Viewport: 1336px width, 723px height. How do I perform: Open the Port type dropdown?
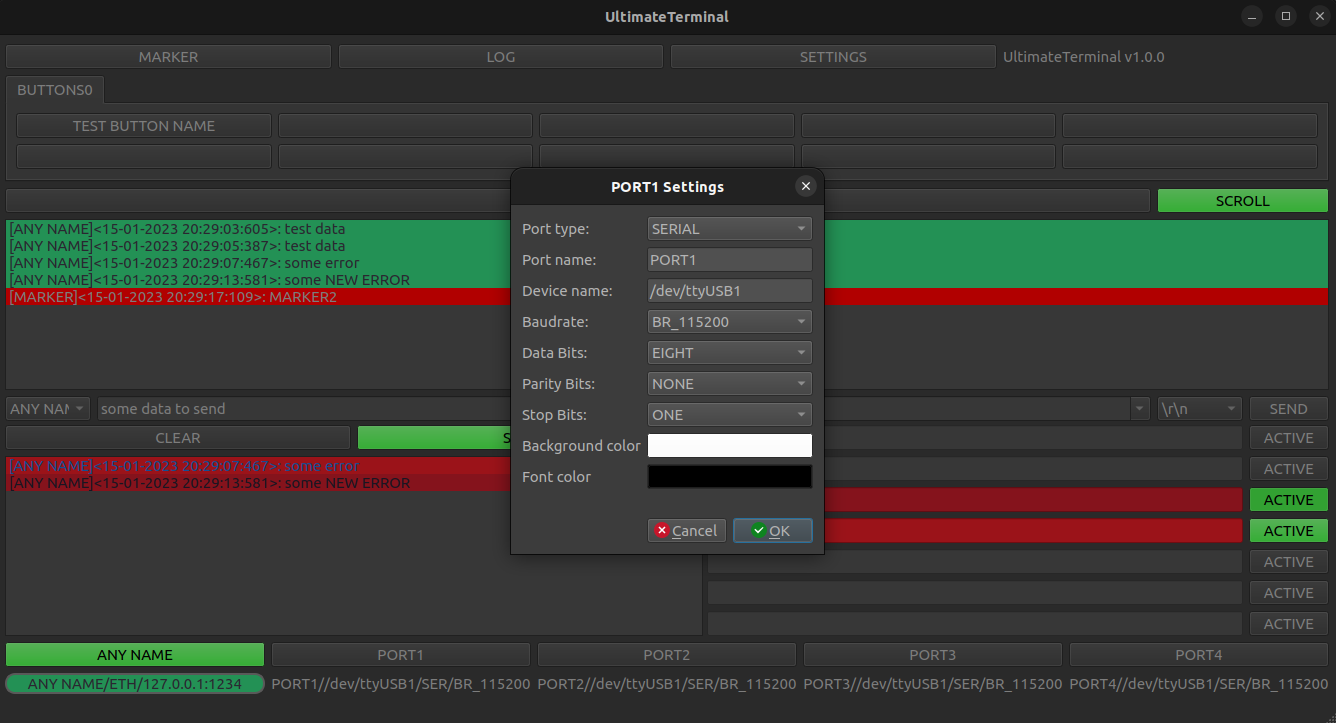(x=729, y=228)
